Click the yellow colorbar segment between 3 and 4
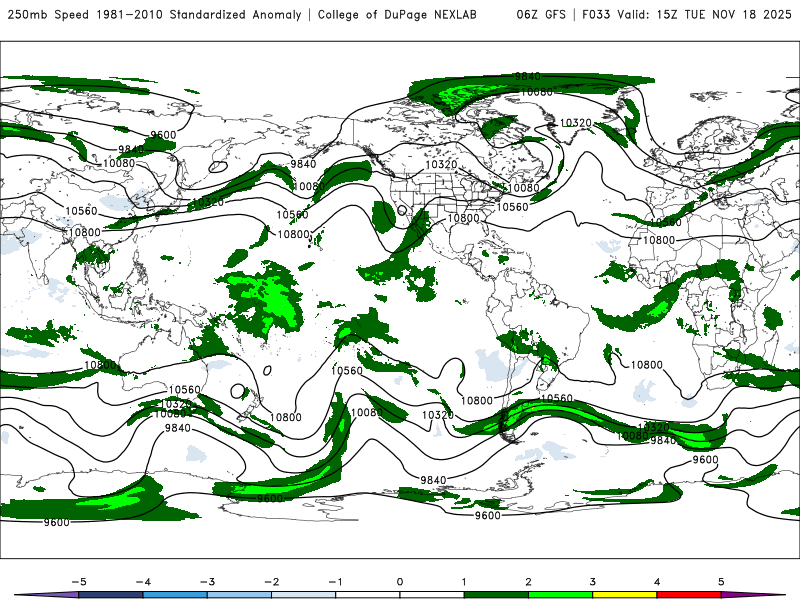800x600 pixels. 624,595
